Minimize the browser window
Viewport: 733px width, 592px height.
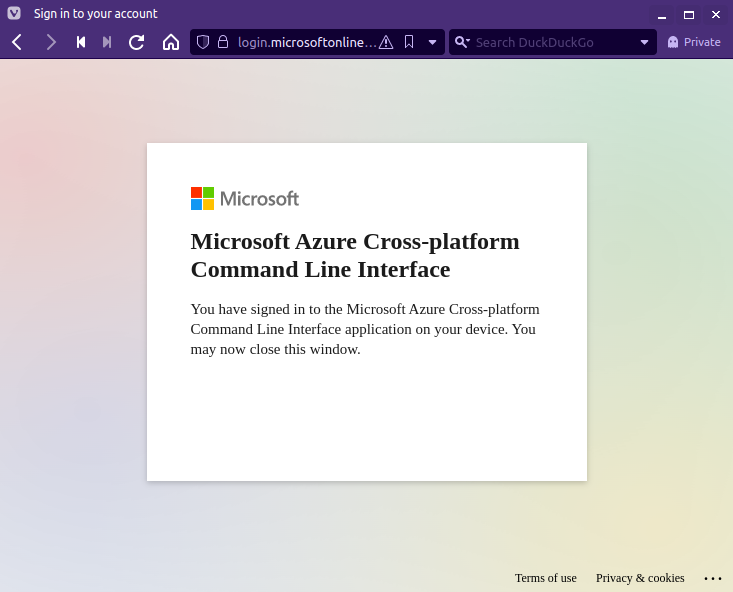tap(662, 15)
